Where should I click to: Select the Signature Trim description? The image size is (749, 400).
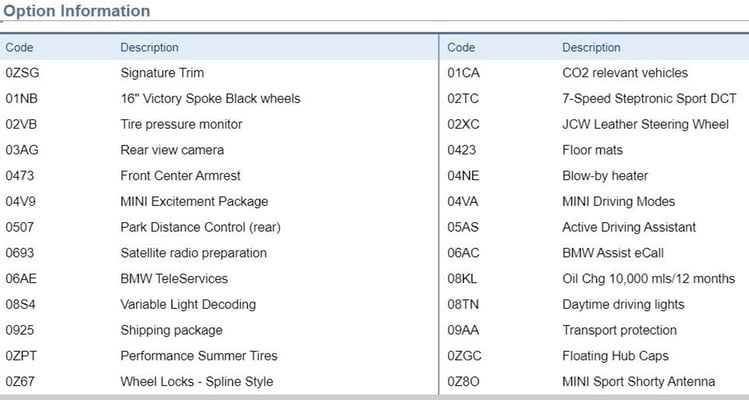[x=160, y=73]
